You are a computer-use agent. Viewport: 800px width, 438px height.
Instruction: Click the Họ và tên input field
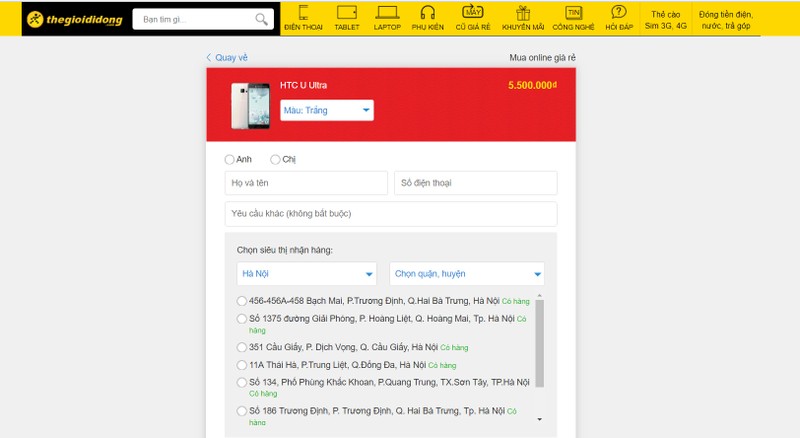(x=306, y=183)
